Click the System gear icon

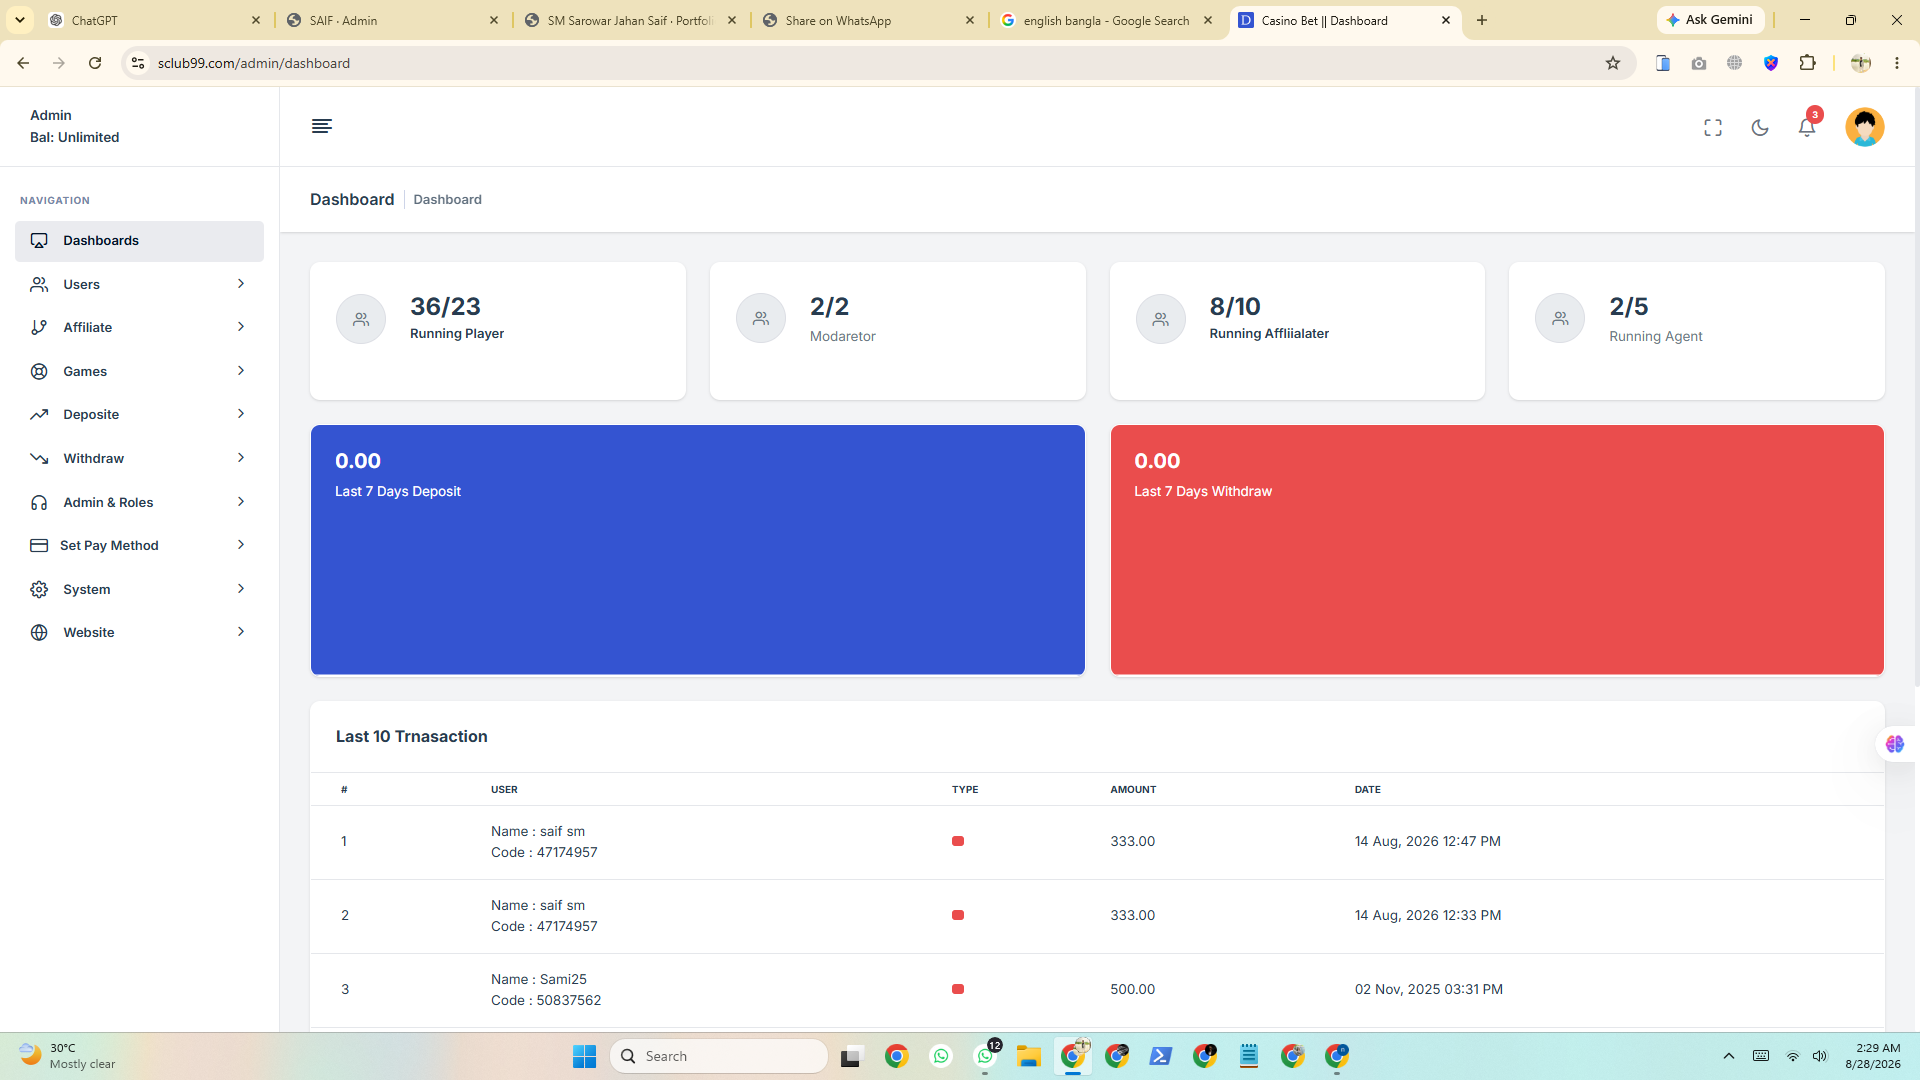(39, 589)
